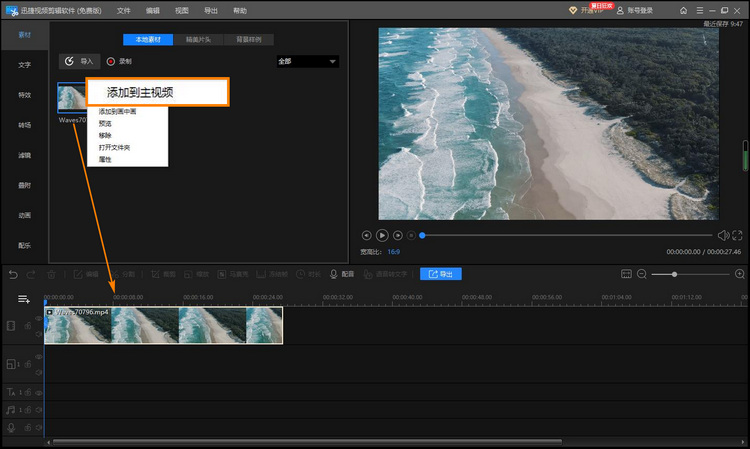Screen dimensions: 750x449
Task: Open the 帮助 help menu
Action: click(240, 11)
